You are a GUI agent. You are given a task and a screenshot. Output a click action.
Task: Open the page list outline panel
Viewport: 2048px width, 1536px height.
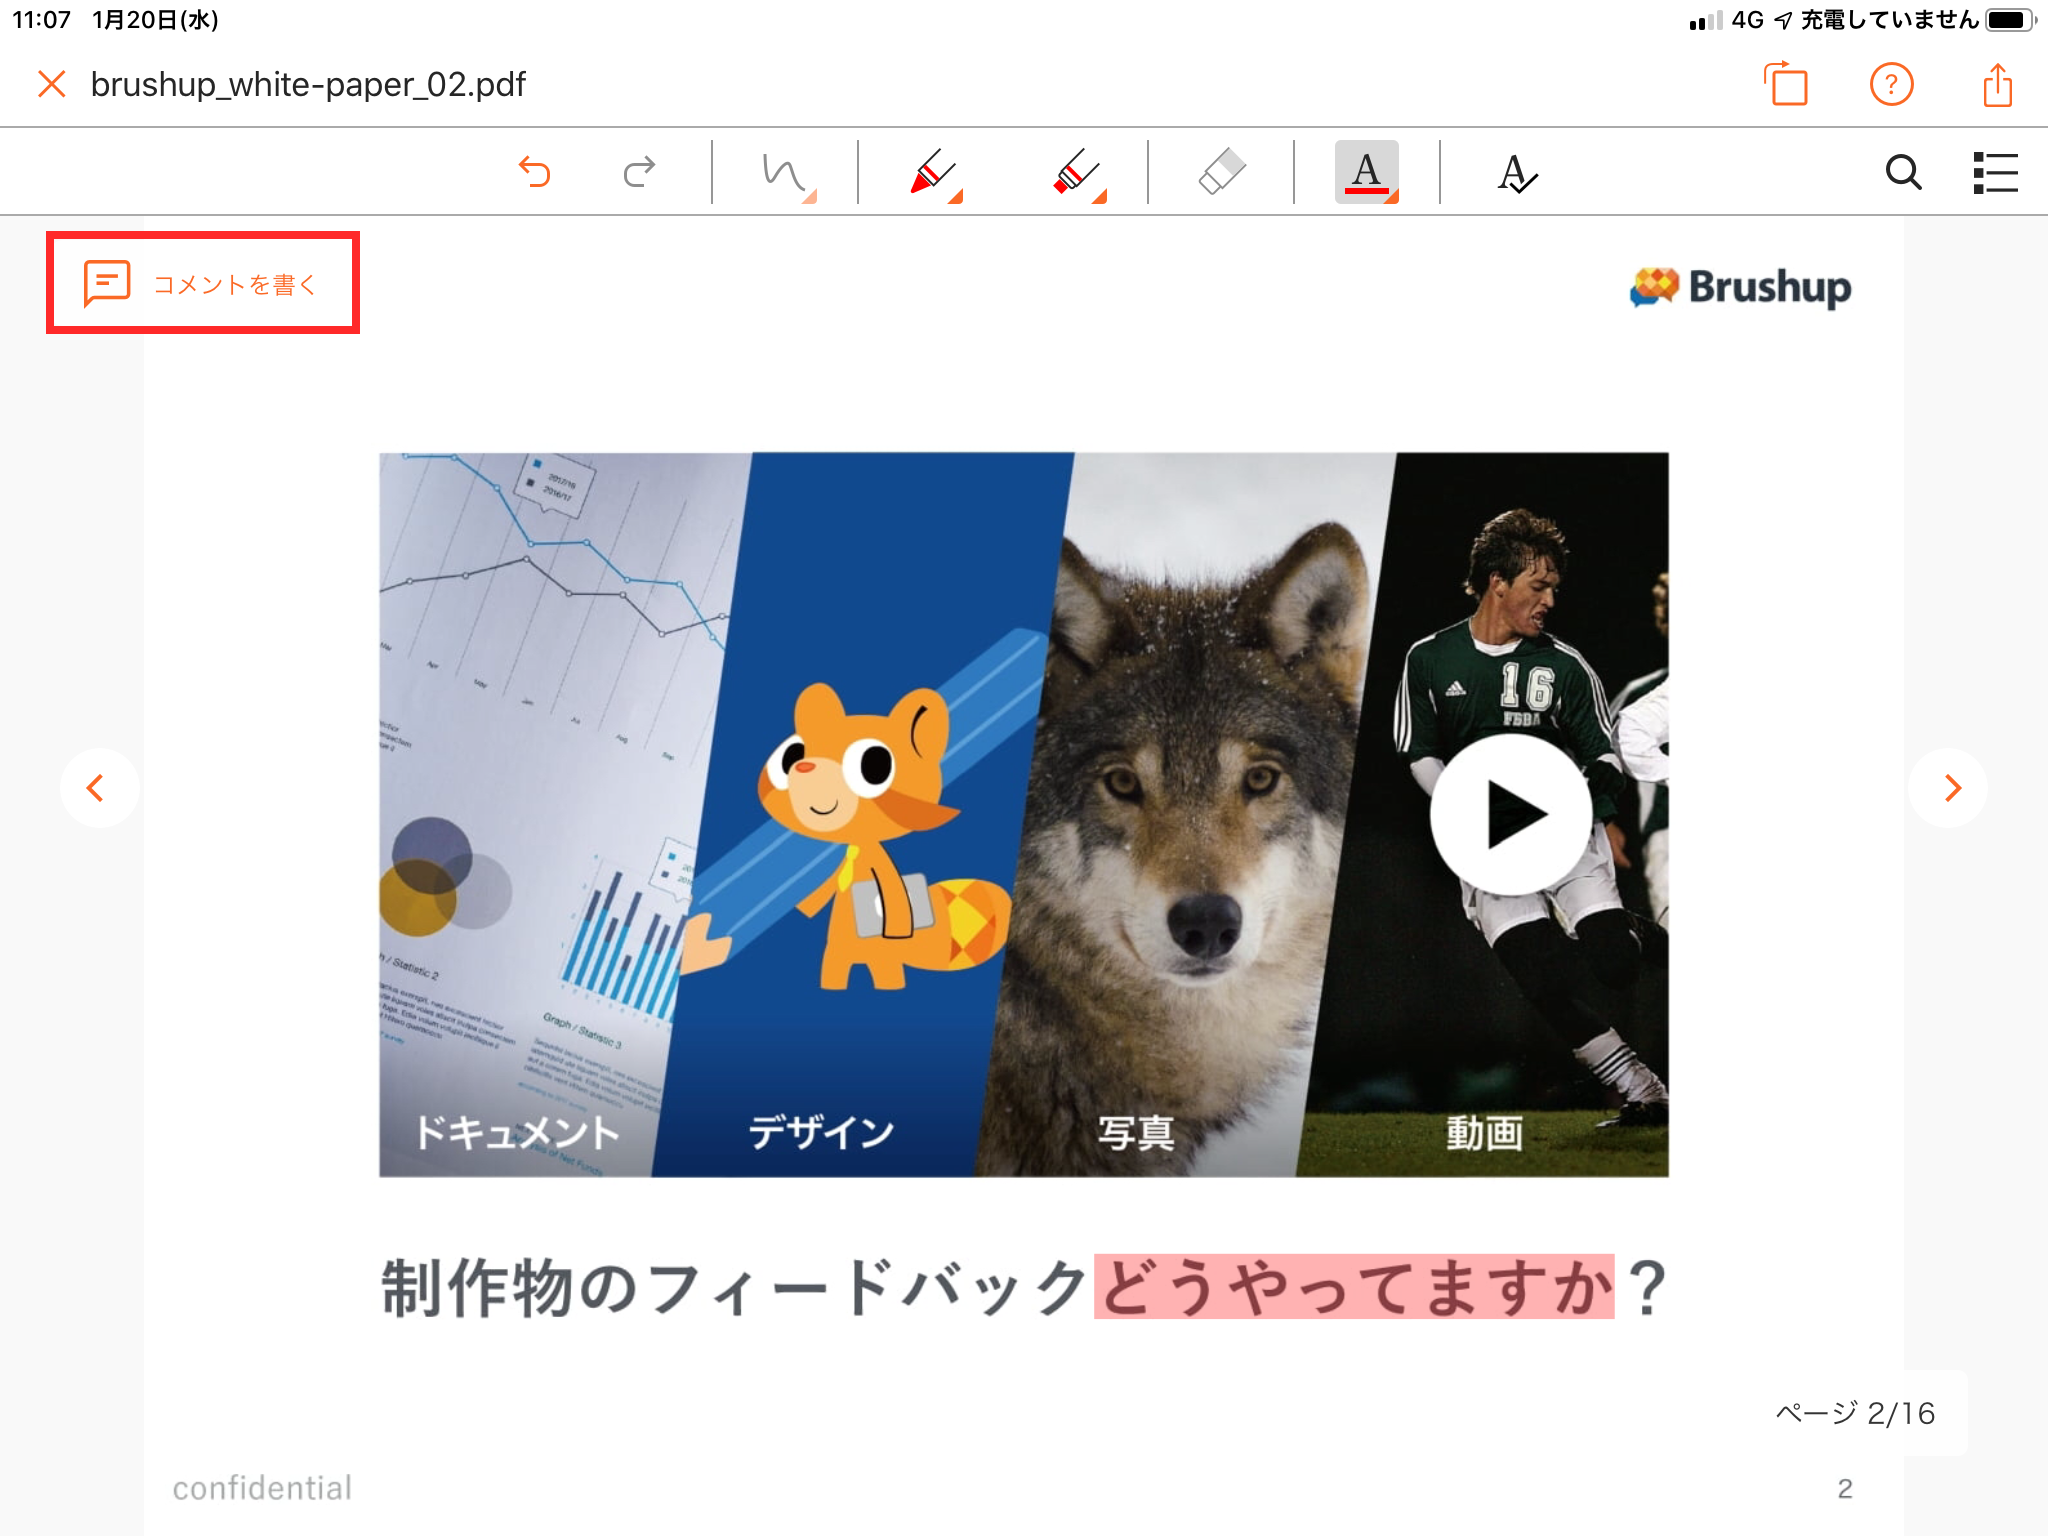point(1995,172)
